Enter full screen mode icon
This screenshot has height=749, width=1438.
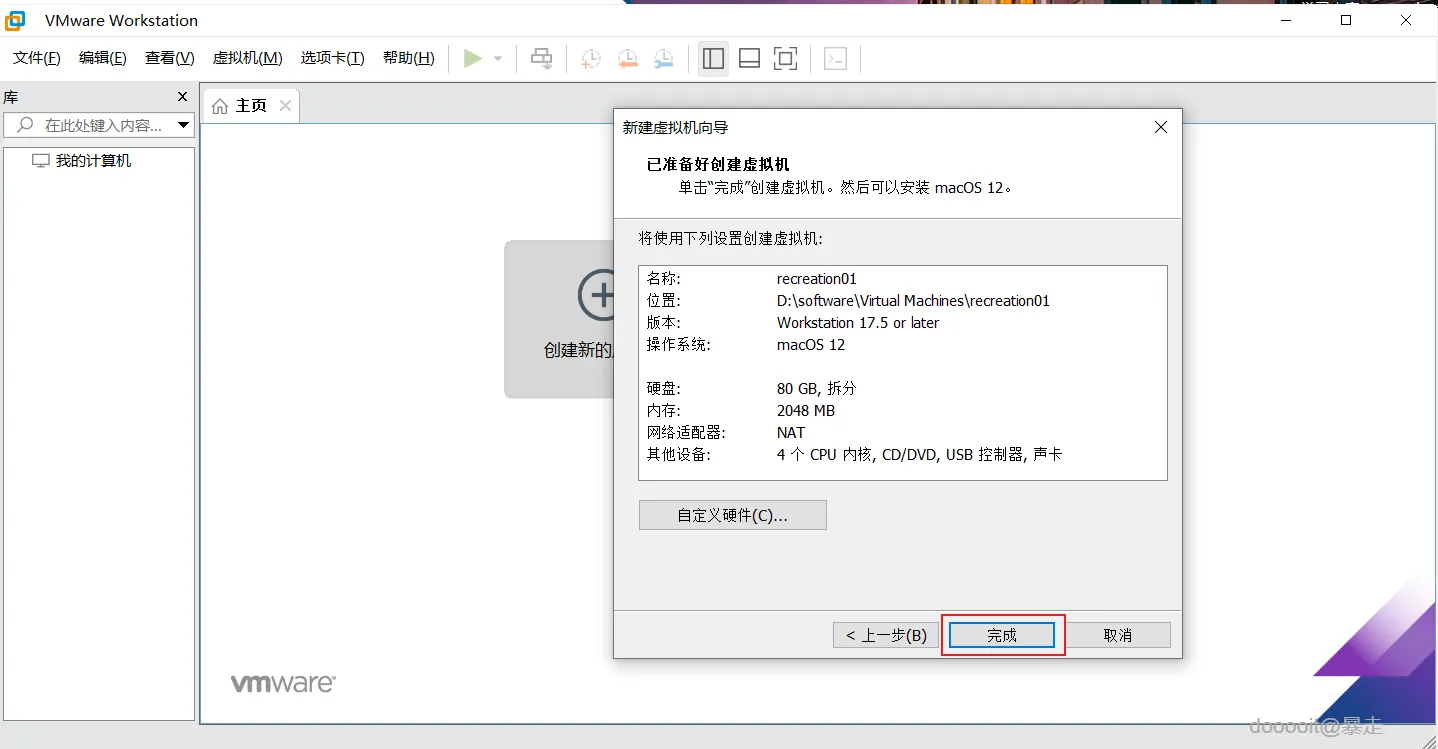[x=785, y=58]
